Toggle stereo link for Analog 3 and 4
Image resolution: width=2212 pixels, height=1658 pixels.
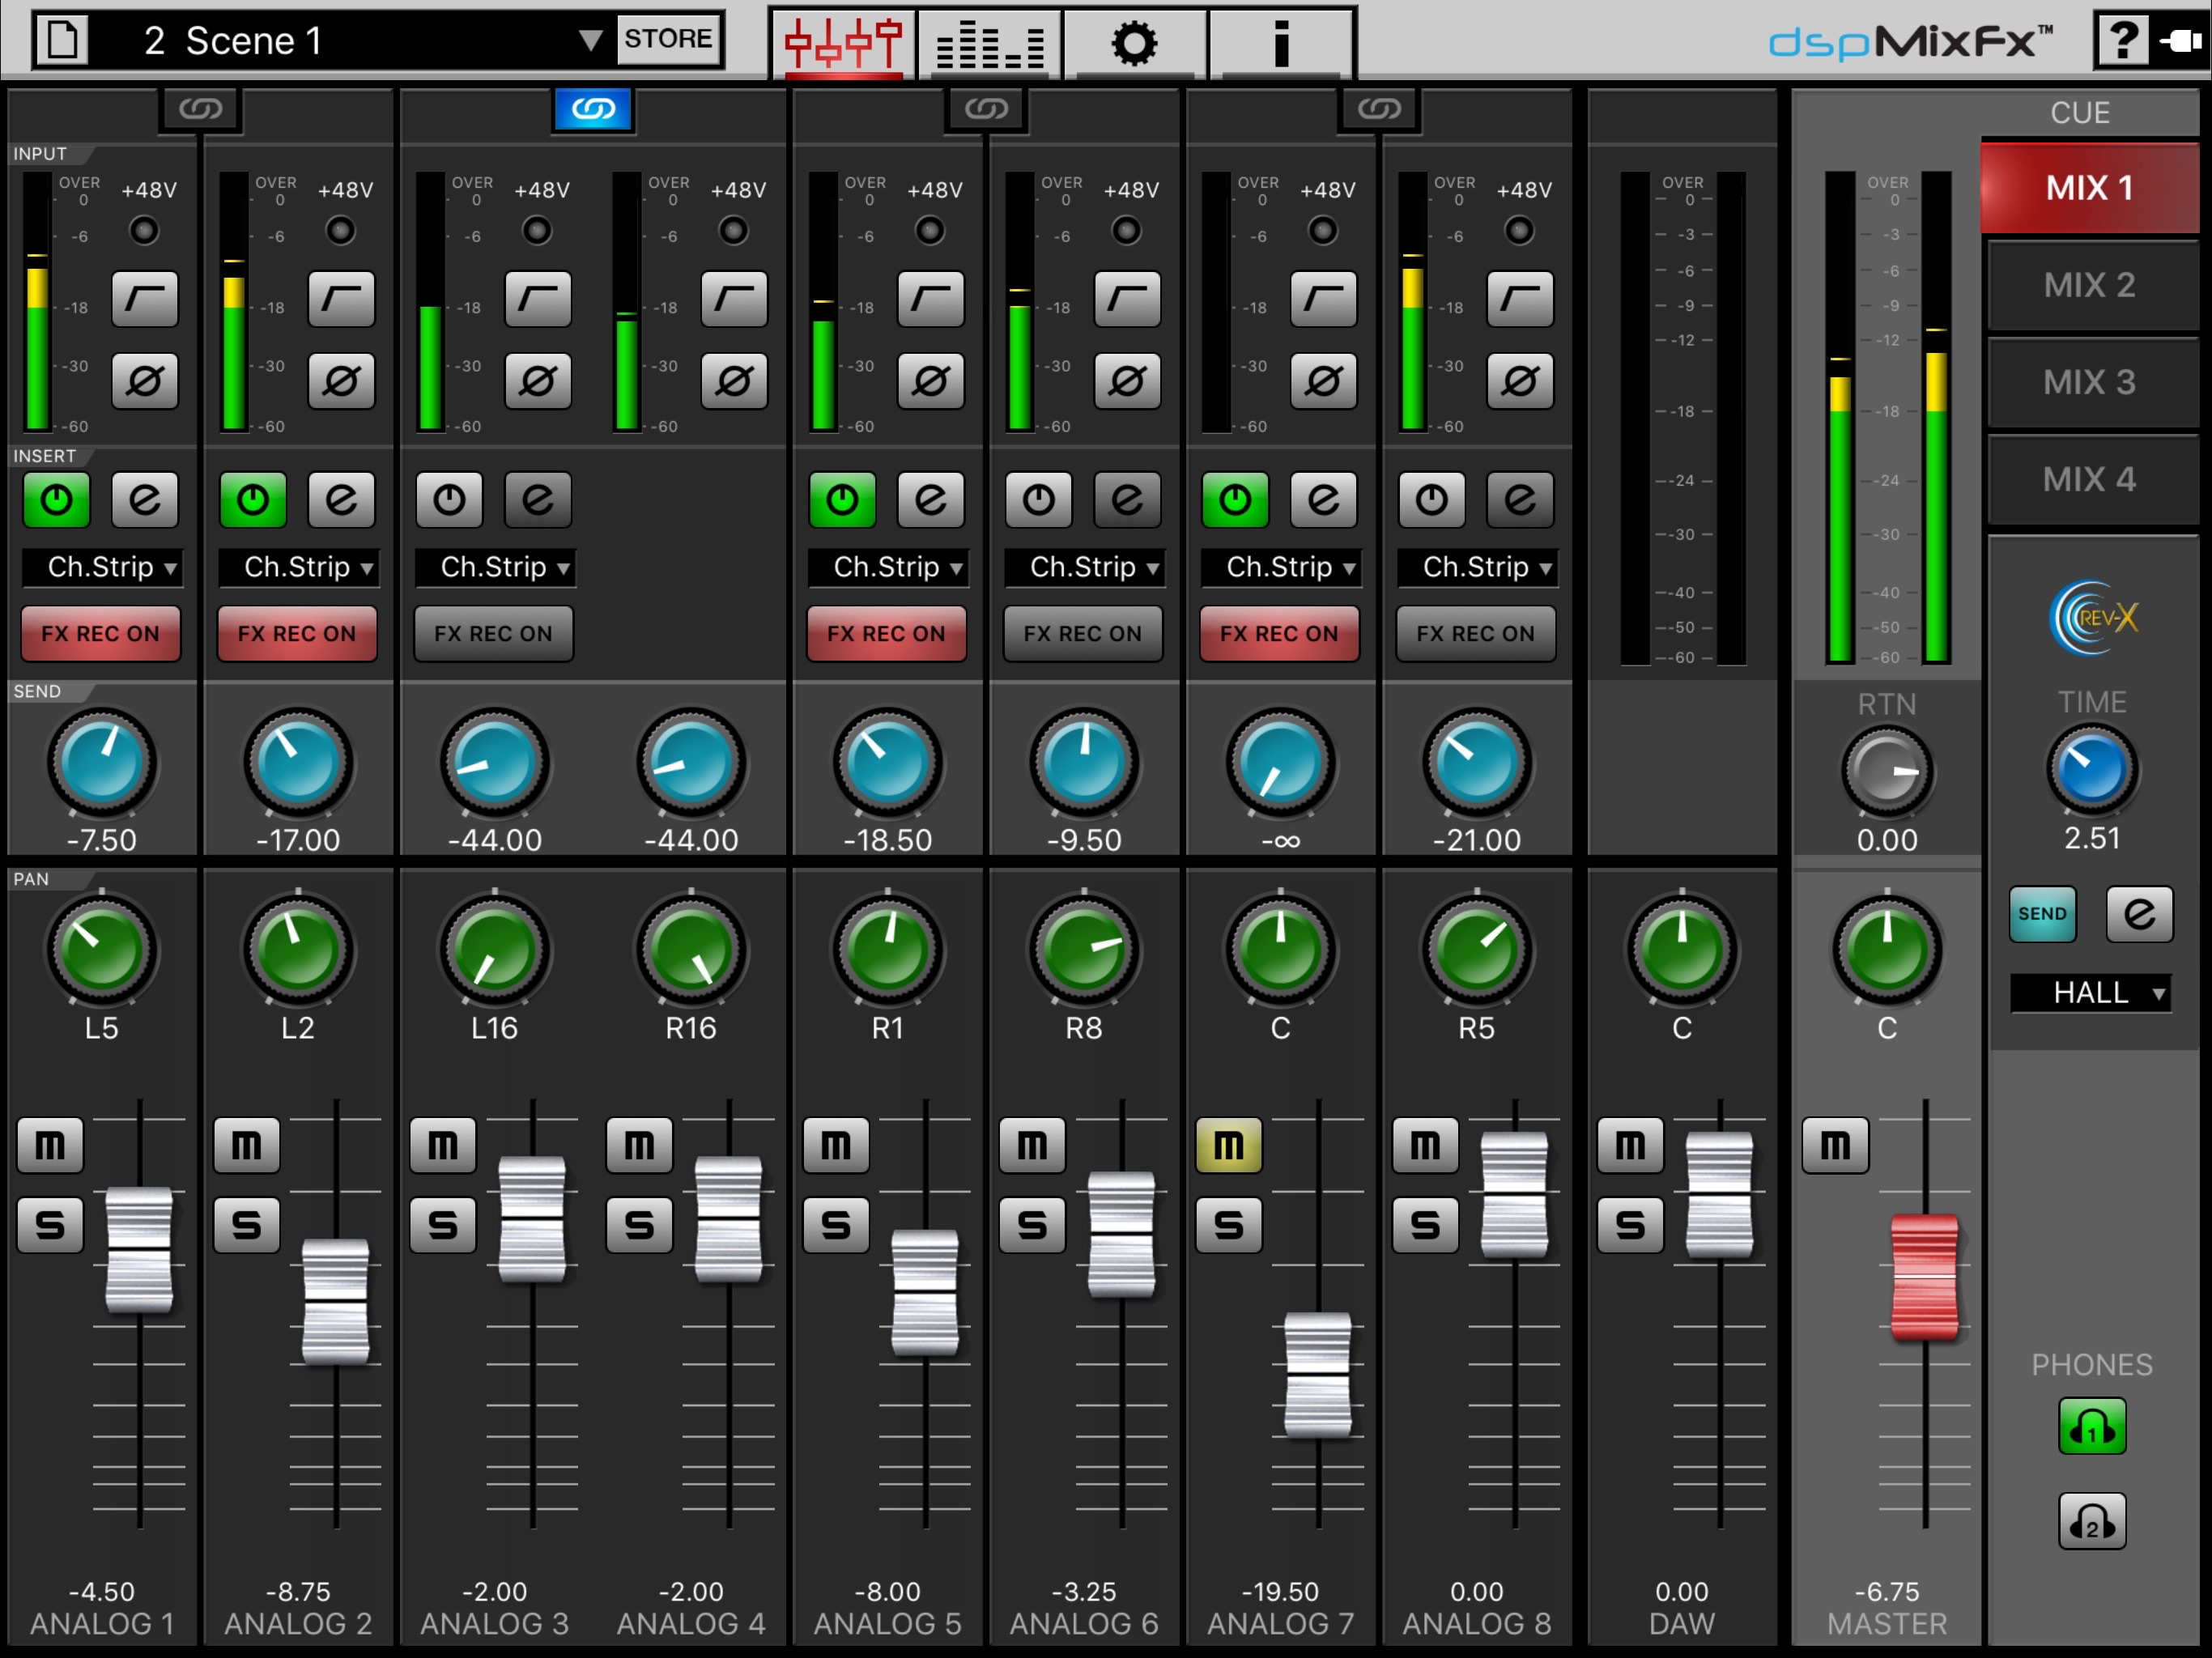pos(593,109)
